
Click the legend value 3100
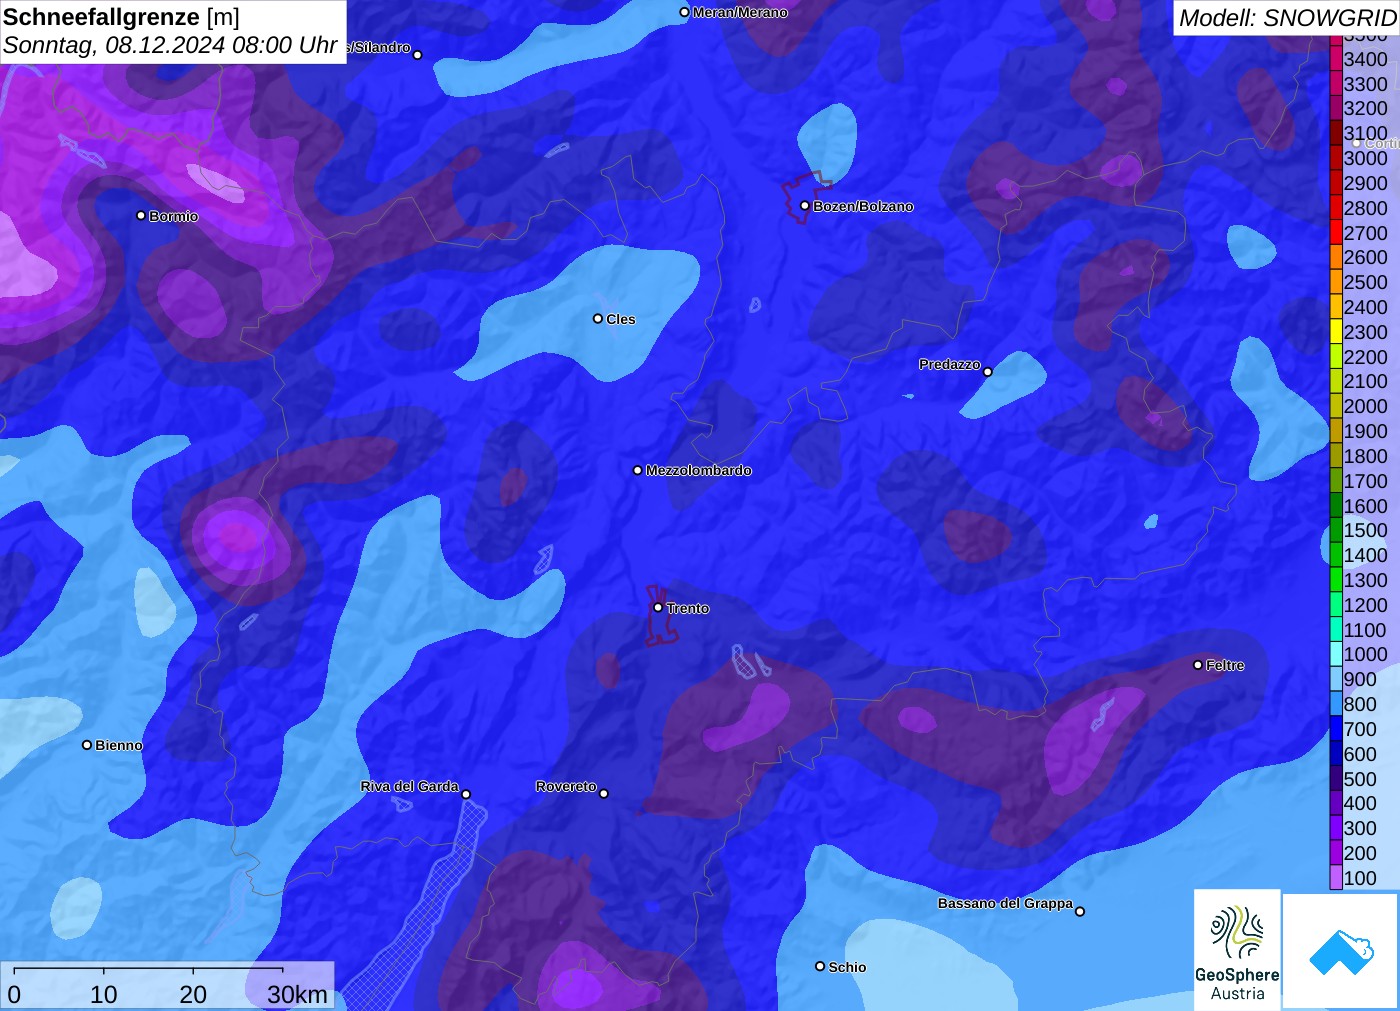point(1365,133)
